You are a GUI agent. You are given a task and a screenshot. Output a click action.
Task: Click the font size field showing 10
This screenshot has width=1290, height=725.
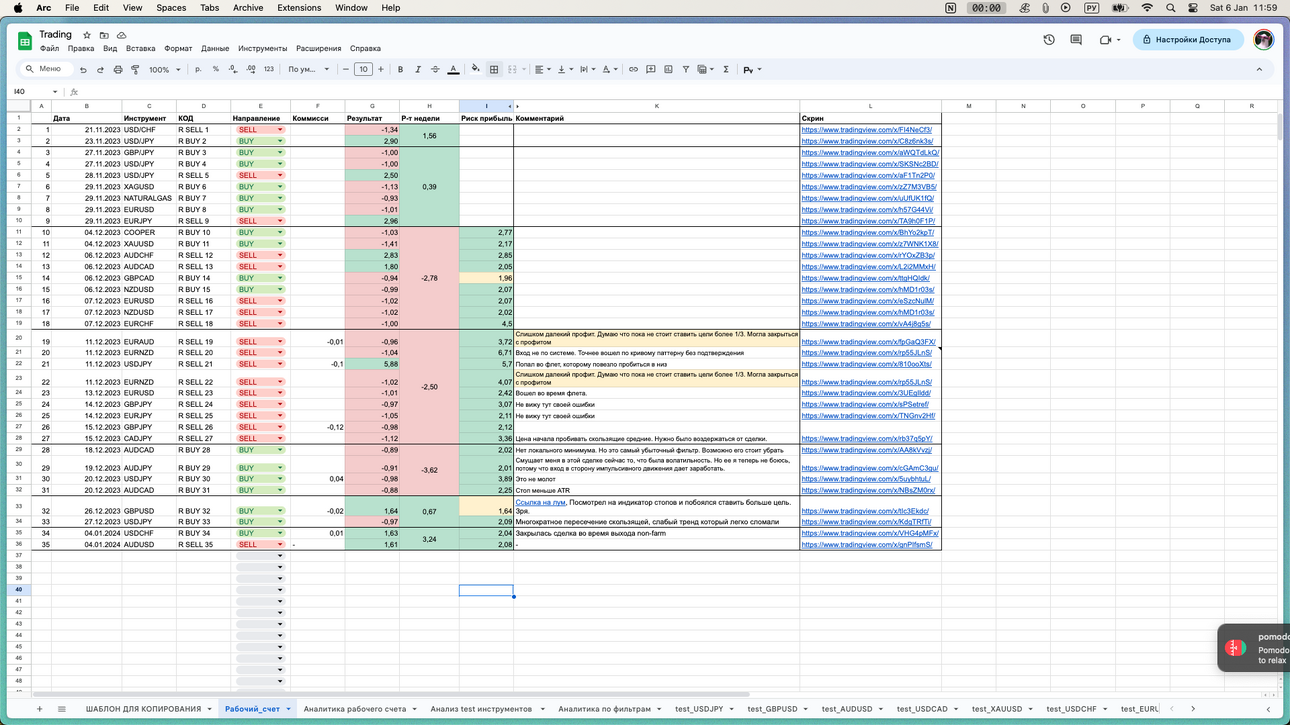click(x=363, y=70)
